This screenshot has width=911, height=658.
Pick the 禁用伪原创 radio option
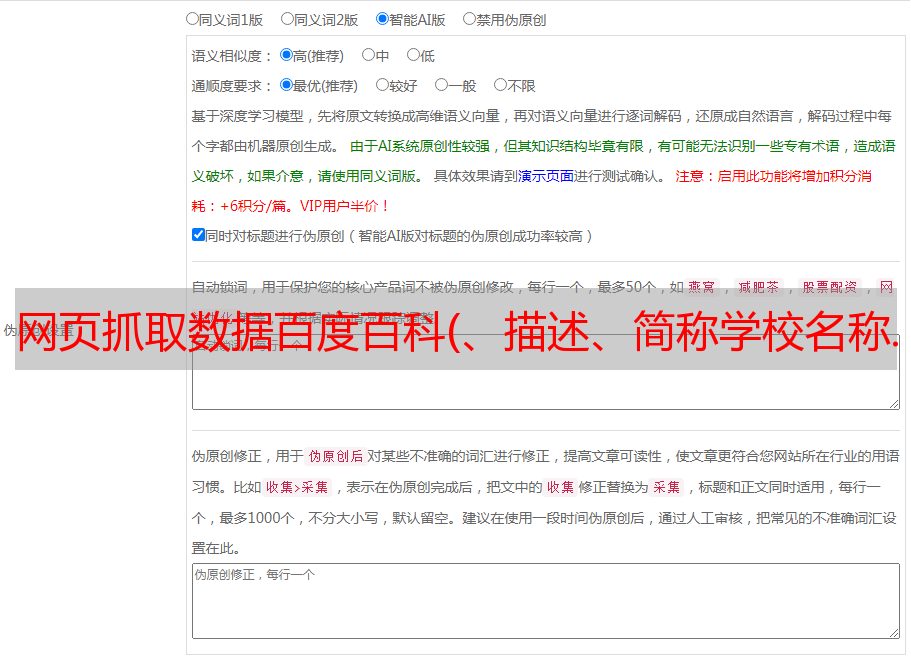[470, 19]
